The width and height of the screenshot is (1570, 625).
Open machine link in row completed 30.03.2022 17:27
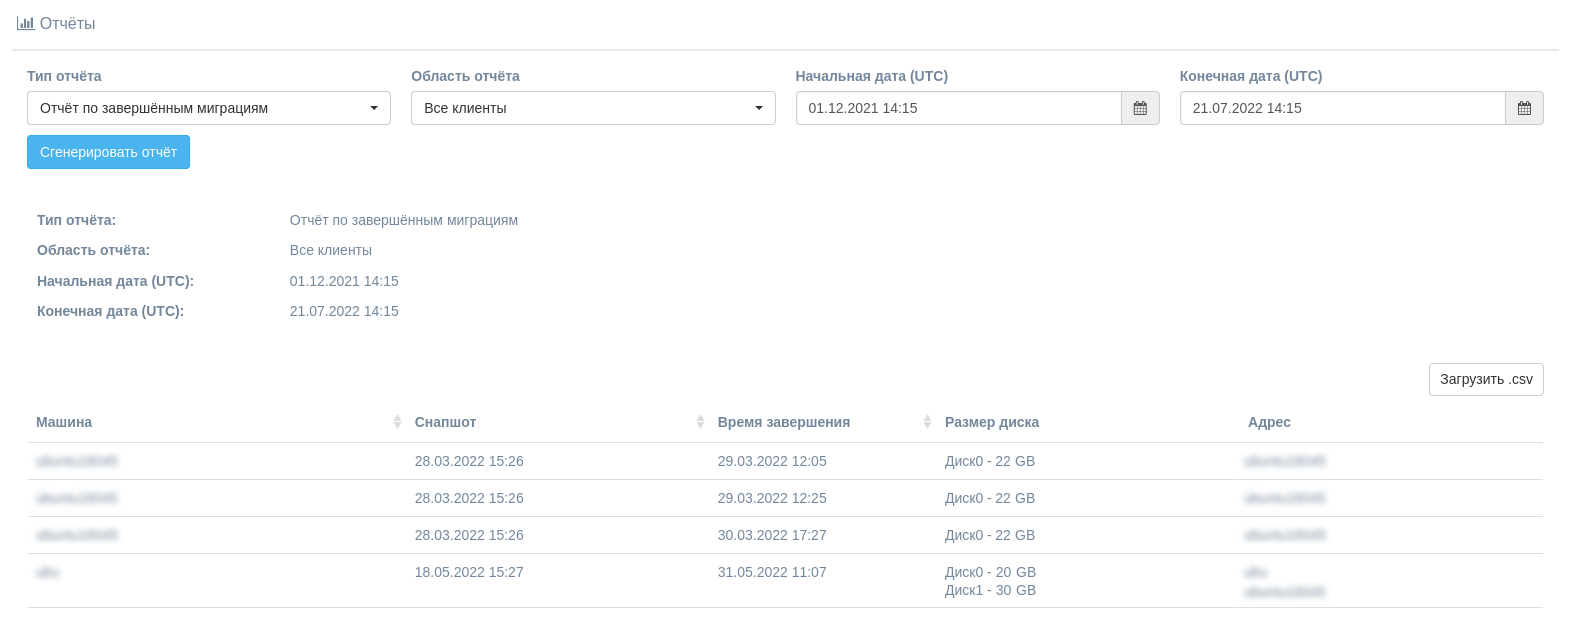coord(77,535)
